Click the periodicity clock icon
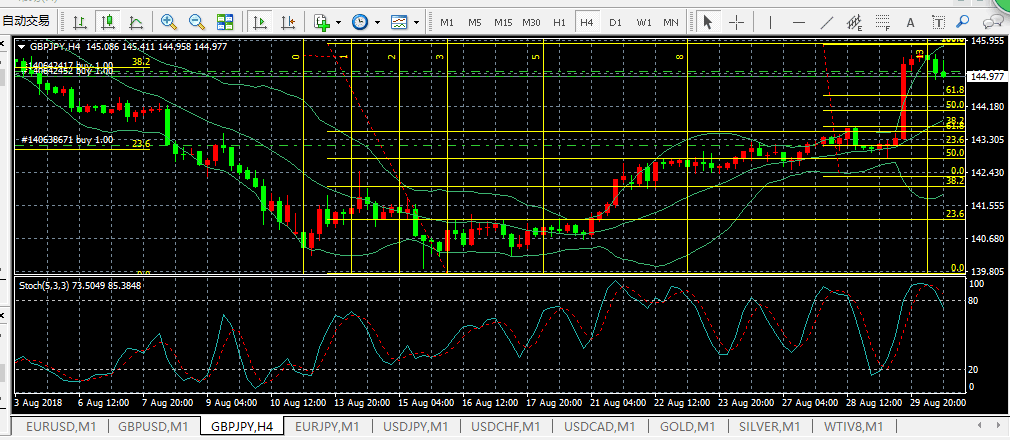Screen dimensions: 1010x440 (359, 22)
